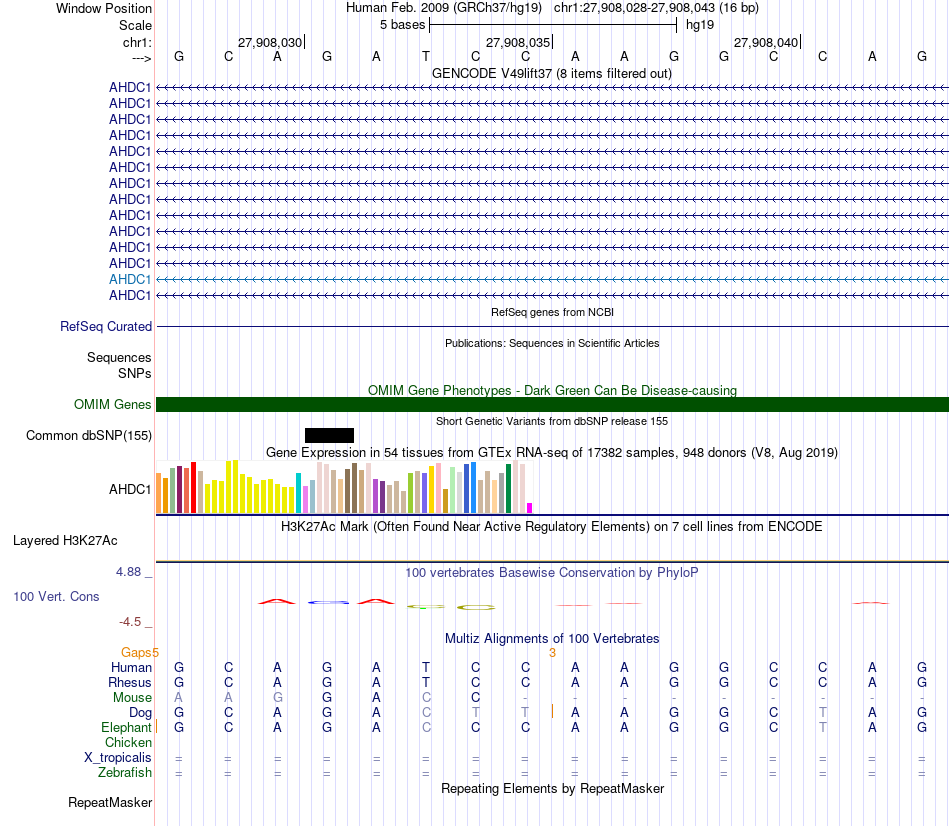Open the GENCODE V49lift37 track title
The image size is (950, 826).
click(552, 73)
